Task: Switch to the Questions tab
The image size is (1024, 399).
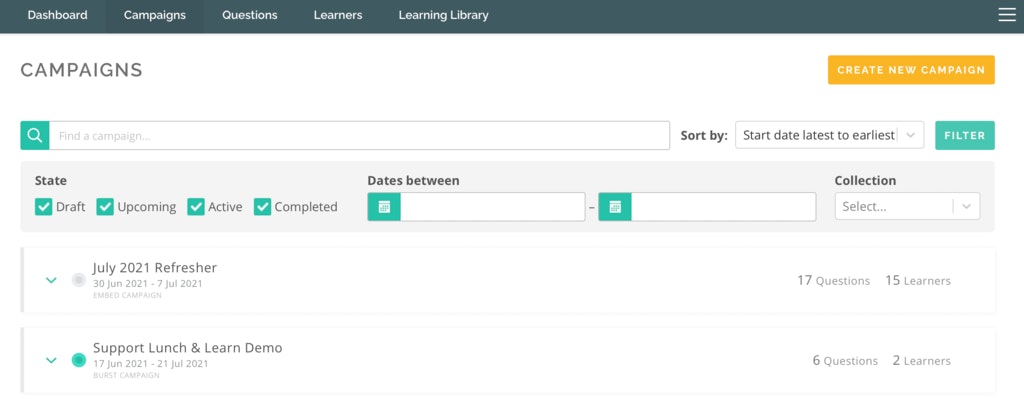Action: tap(249, 15)
